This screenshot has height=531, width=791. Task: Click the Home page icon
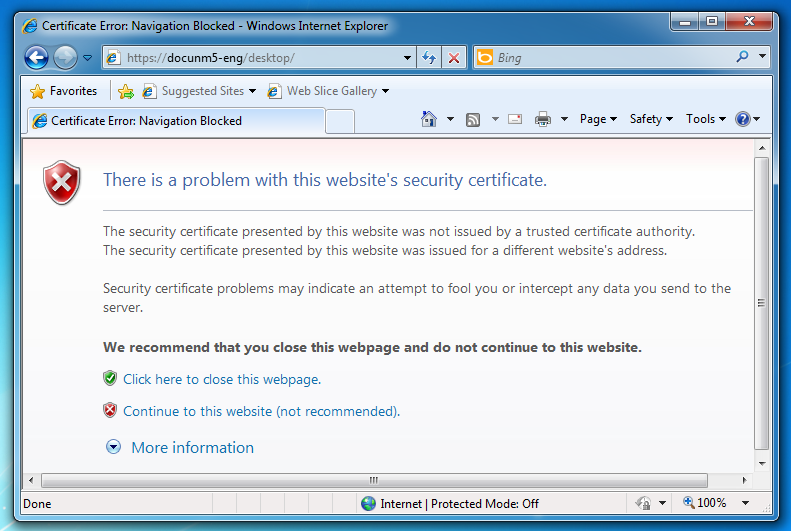click(x=429, y=119)
